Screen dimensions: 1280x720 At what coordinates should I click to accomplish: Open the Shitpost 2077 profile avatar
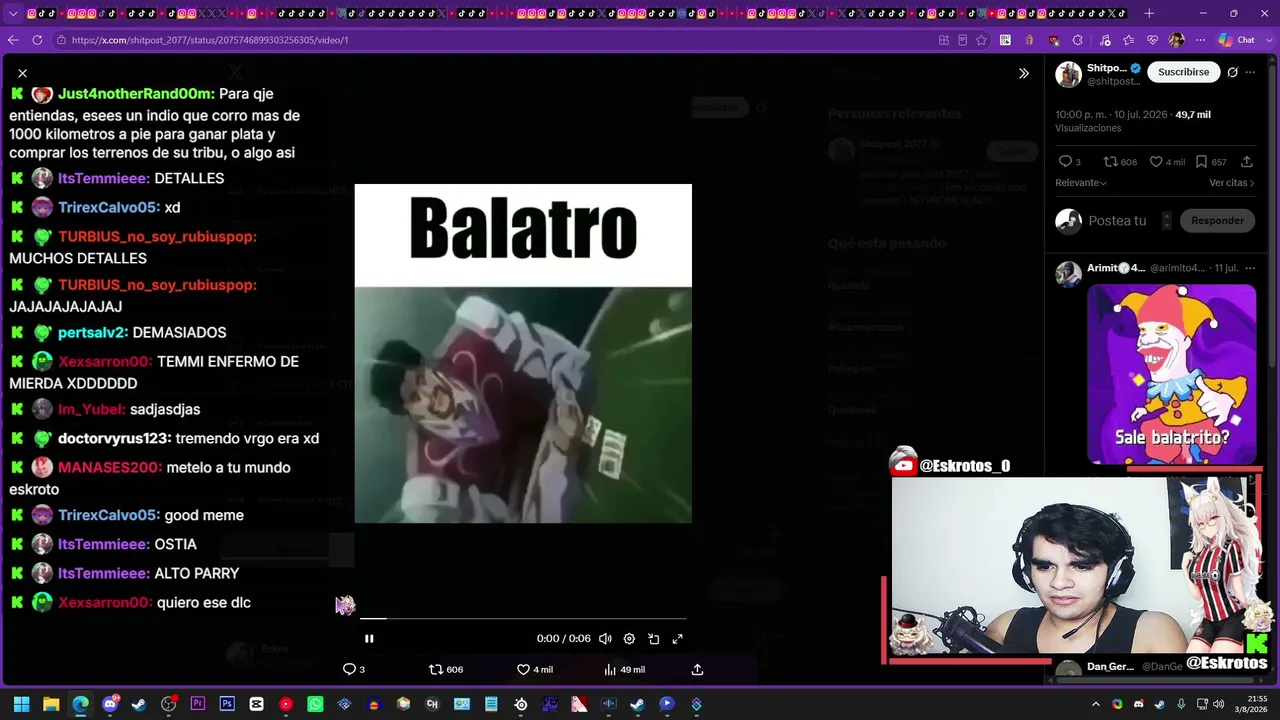[1069, 74]
